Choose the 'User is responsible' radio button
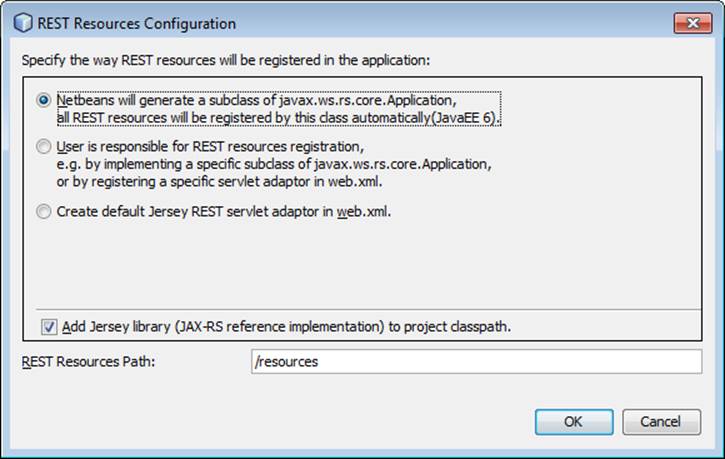The width and height of the screenshot is (725, 459). pyautogui.click(x=43, y=147)
